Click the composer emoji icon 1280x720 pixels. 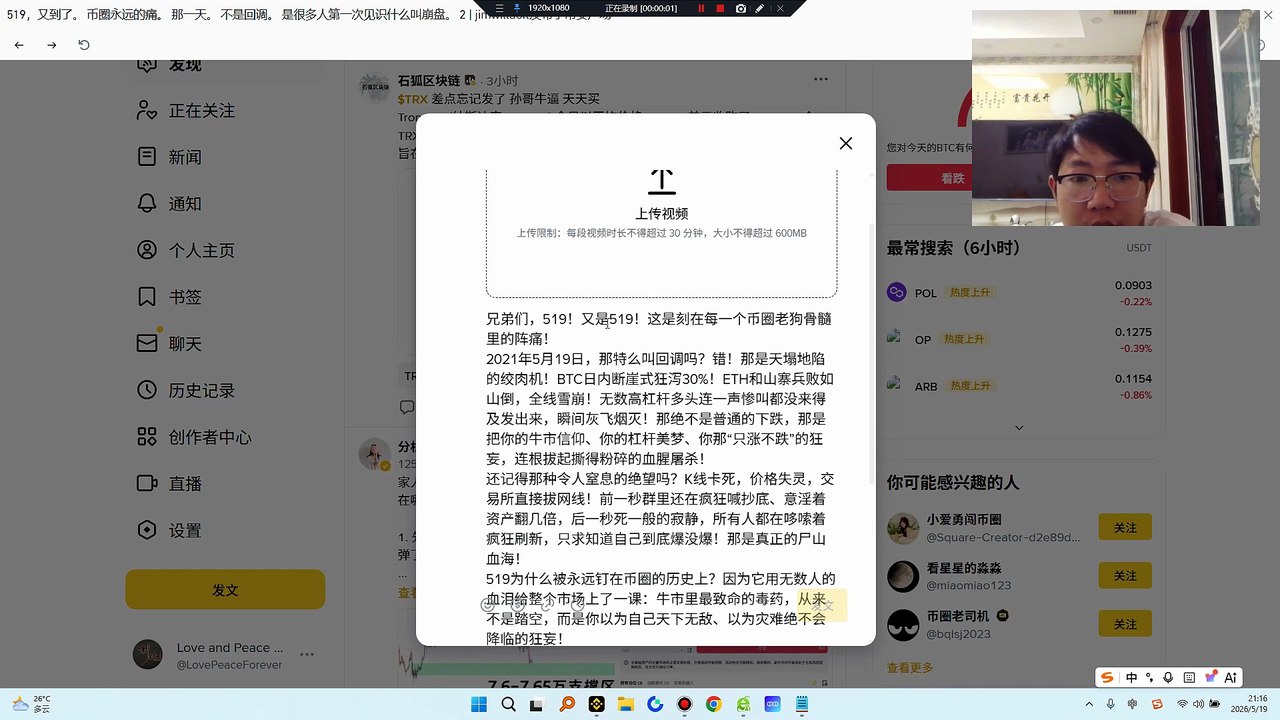click(x=488, y=604)
